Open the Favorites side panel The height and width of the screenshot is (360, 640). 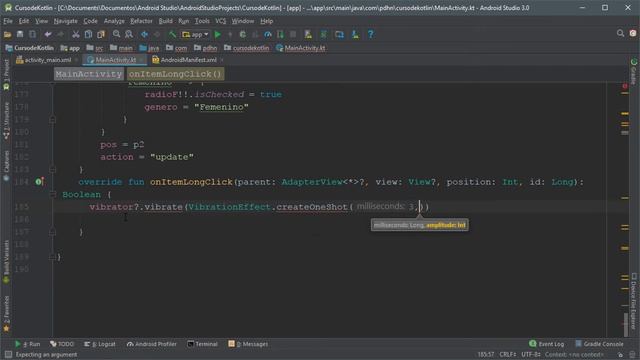pyautogui.click(x=6, y=313)
